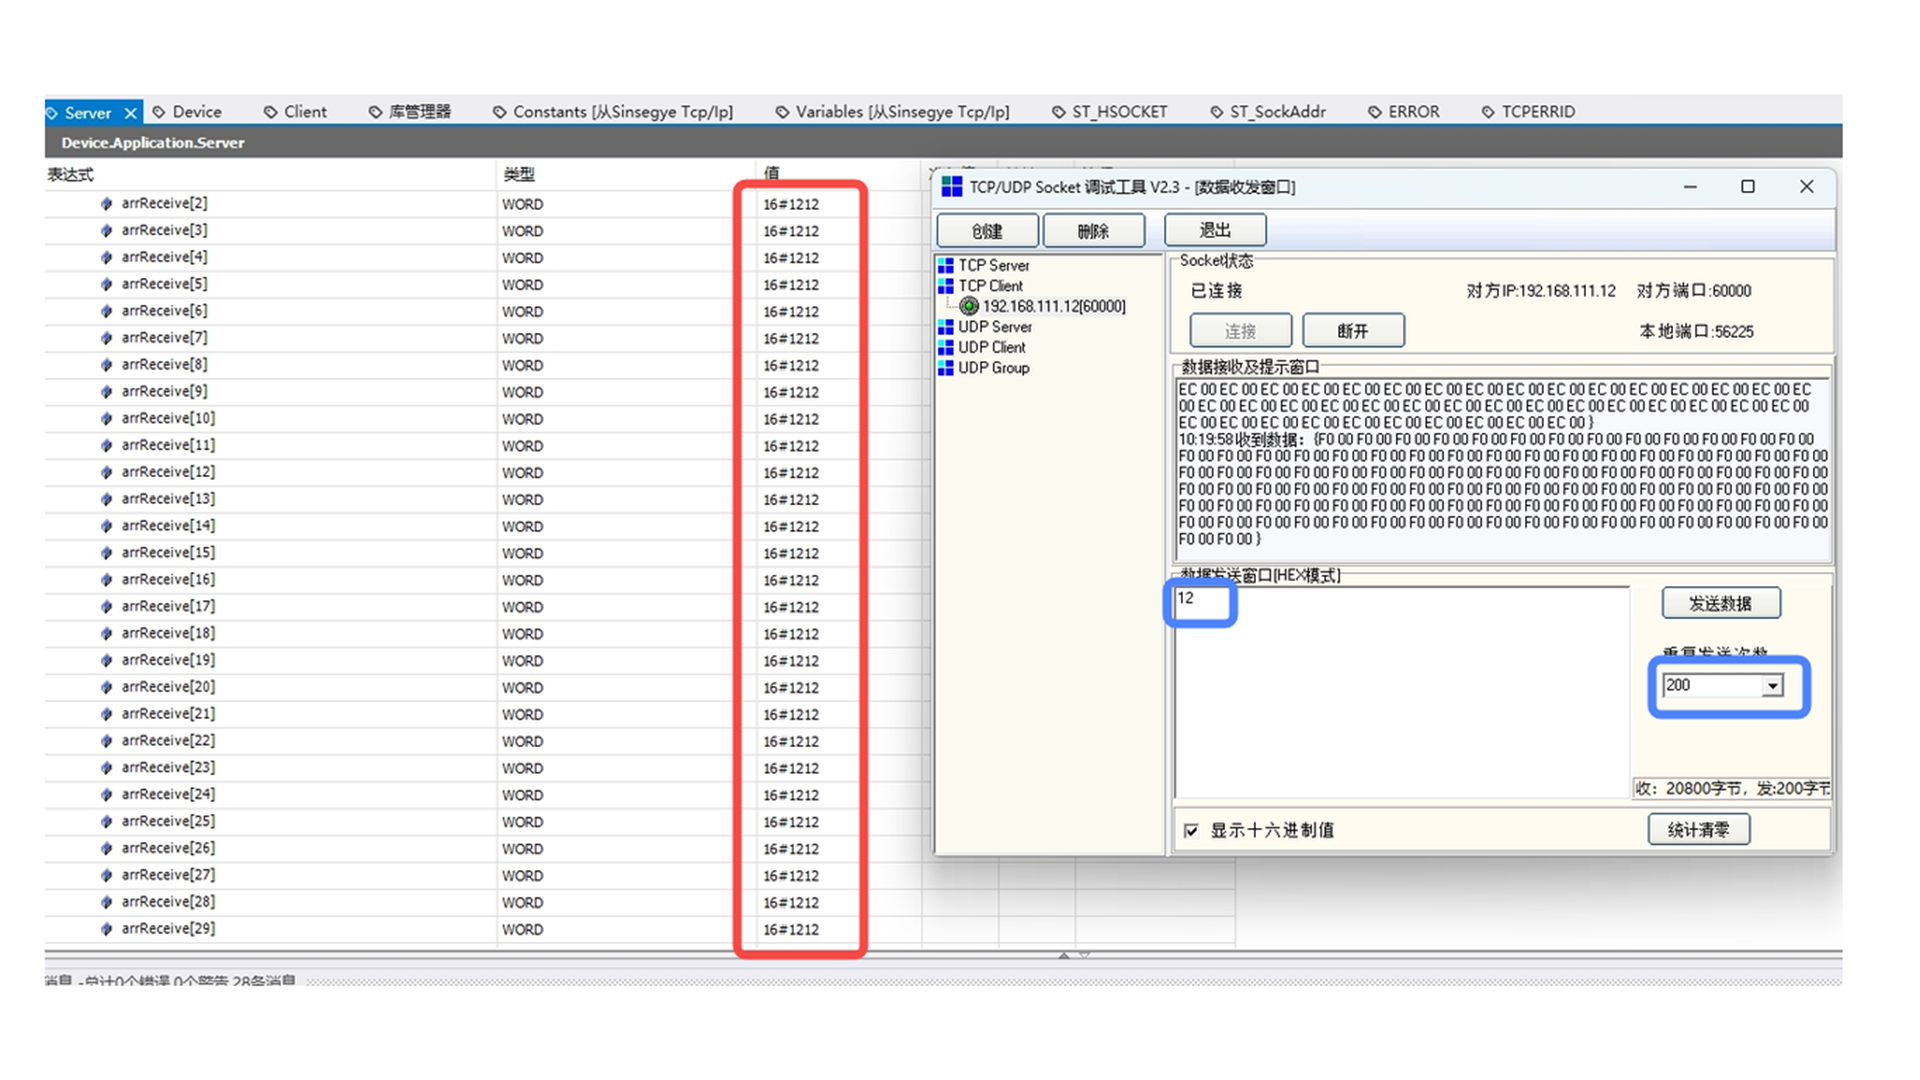Select the arrReceive[15] value cell
The image size is (1920, 1080).
(792, 553)
